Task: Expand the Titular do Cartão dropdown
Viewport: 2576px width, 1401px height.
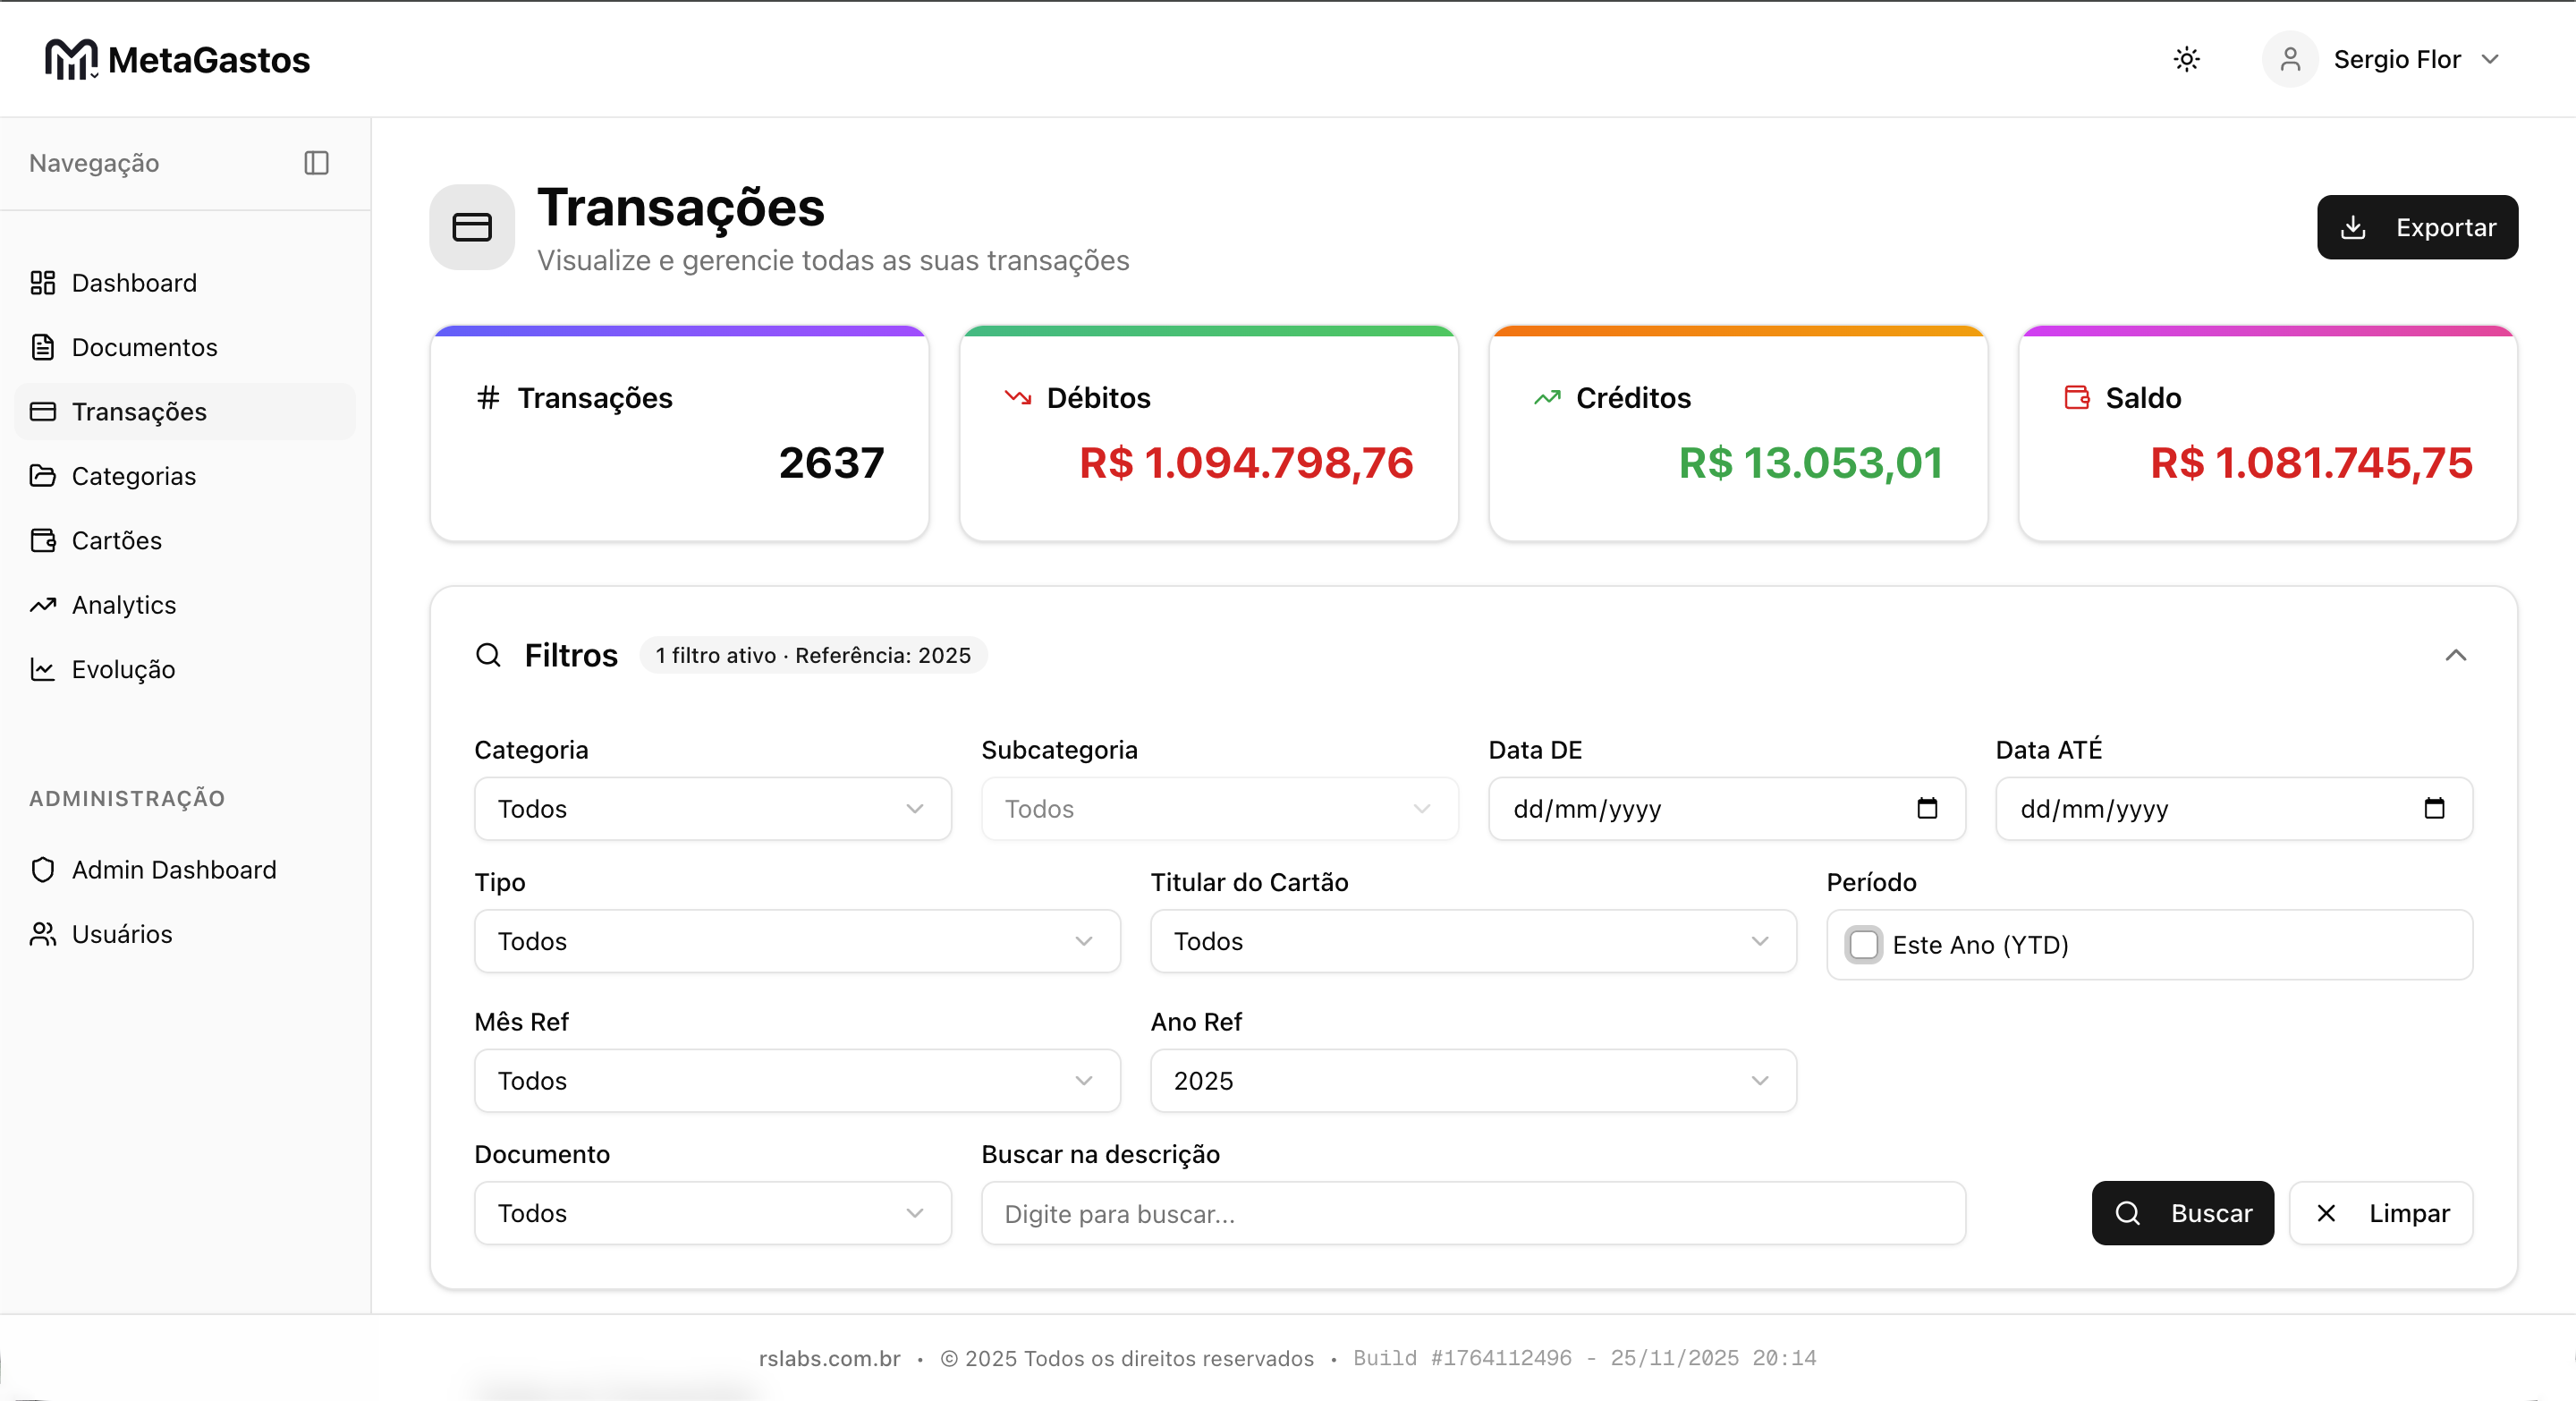Action: coord(1472,941)
